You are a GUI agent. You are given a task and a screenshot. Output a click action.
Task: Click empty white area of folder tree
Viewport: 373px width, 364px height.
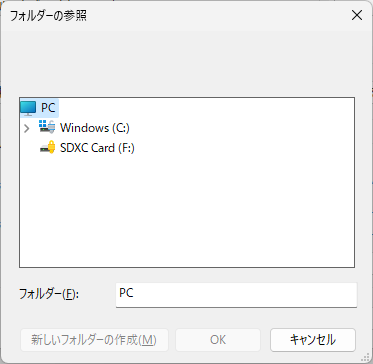[187, 213]
